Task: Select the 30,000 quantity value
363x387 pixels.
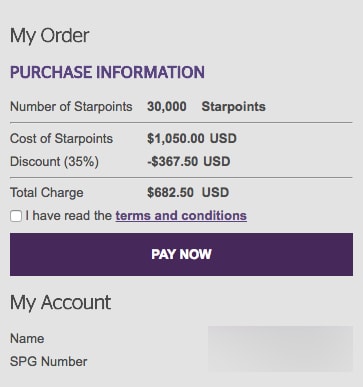Action: 167,107
